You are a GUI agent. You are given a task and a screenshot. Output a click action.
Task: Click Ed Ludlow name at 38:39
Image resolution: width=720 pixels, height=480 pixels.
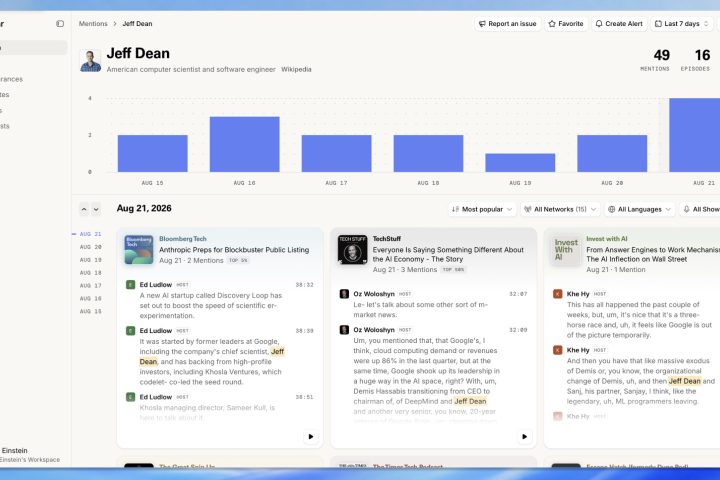[156, 331]
